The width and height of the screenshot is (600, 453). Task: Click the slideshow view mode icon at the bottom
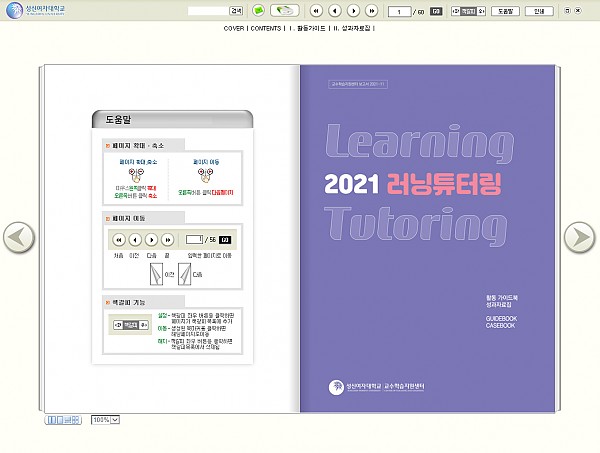point(68,420)
